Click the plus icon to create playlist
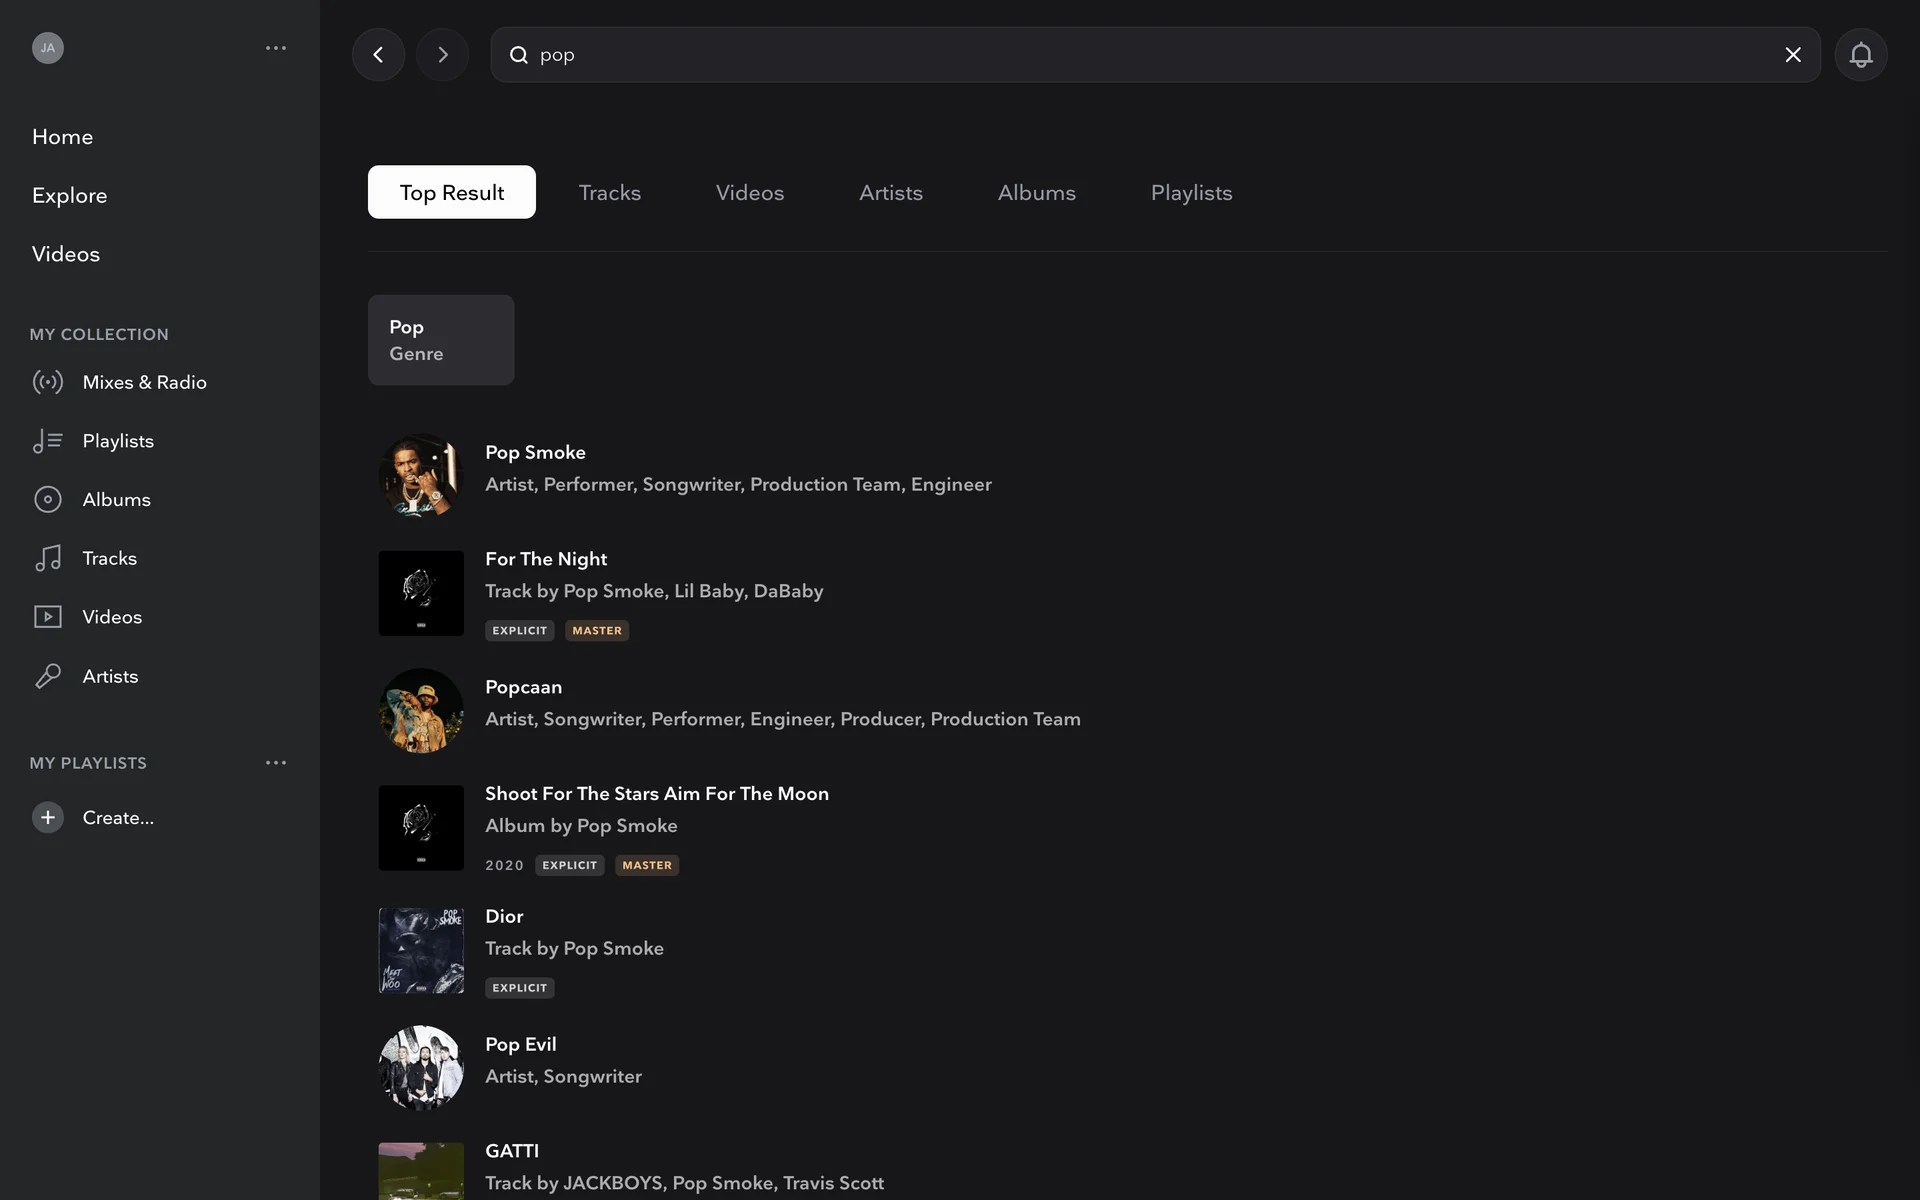This screenshot has height=1200, width=1920. pyautogui.click(x=48, y=817)
